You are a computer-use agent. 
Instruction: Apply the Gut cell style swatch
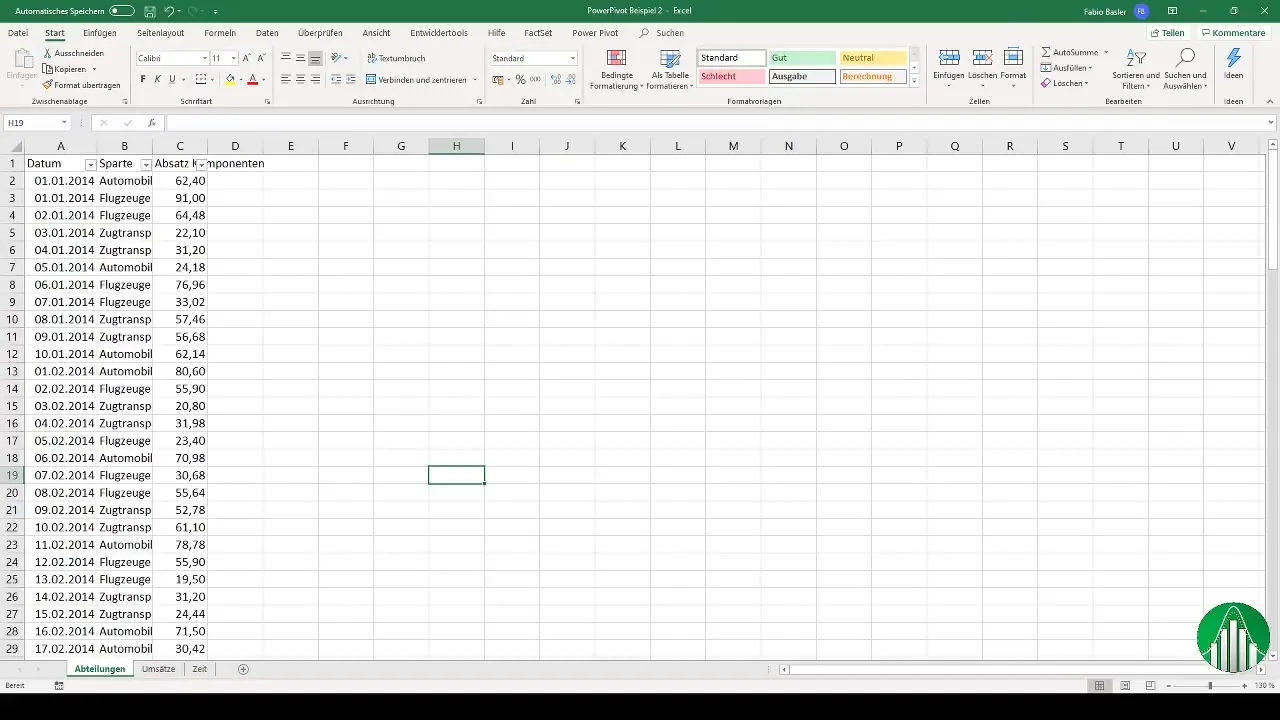pos(802,58)
